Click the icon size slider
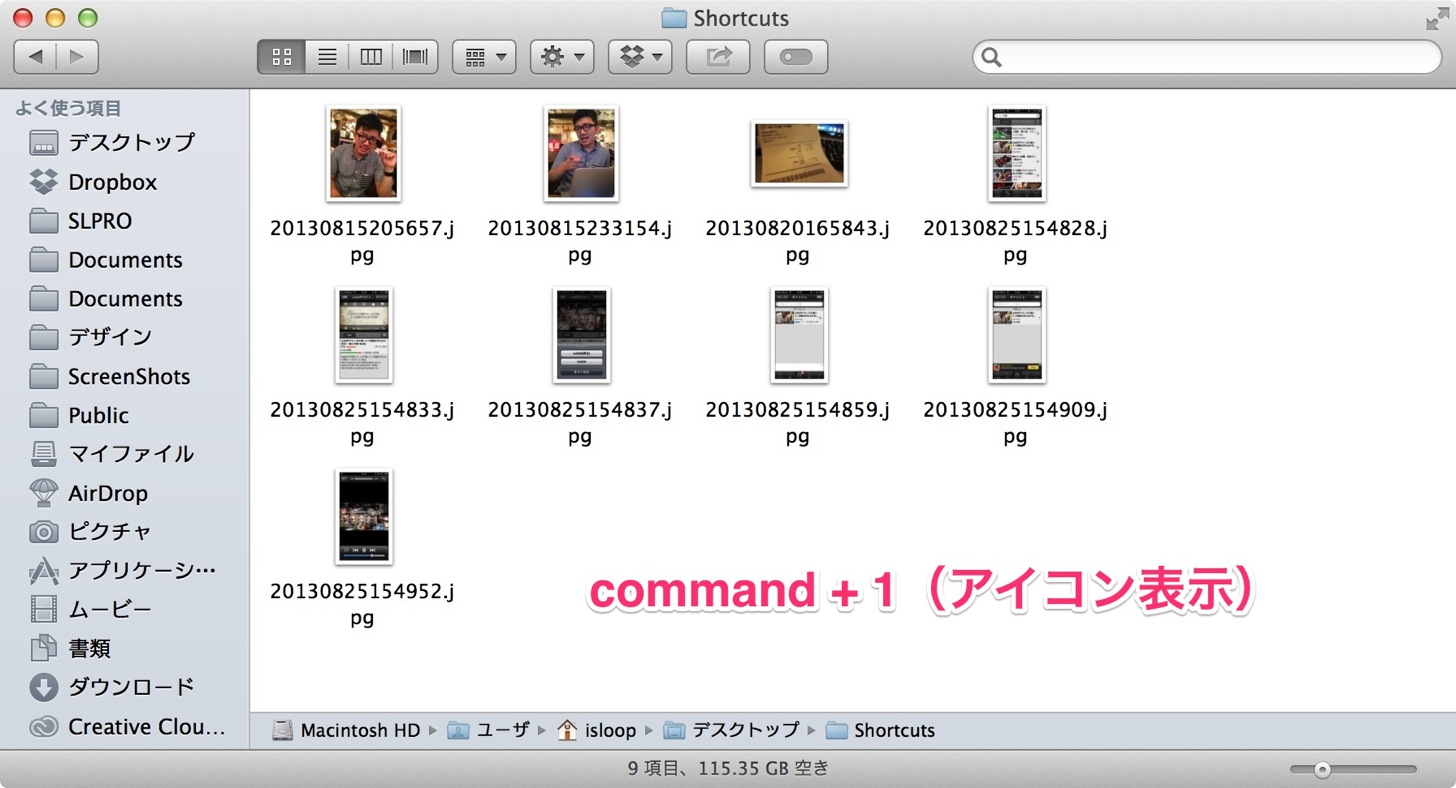Viewport: 1456px width, 788px height. 1353,769
